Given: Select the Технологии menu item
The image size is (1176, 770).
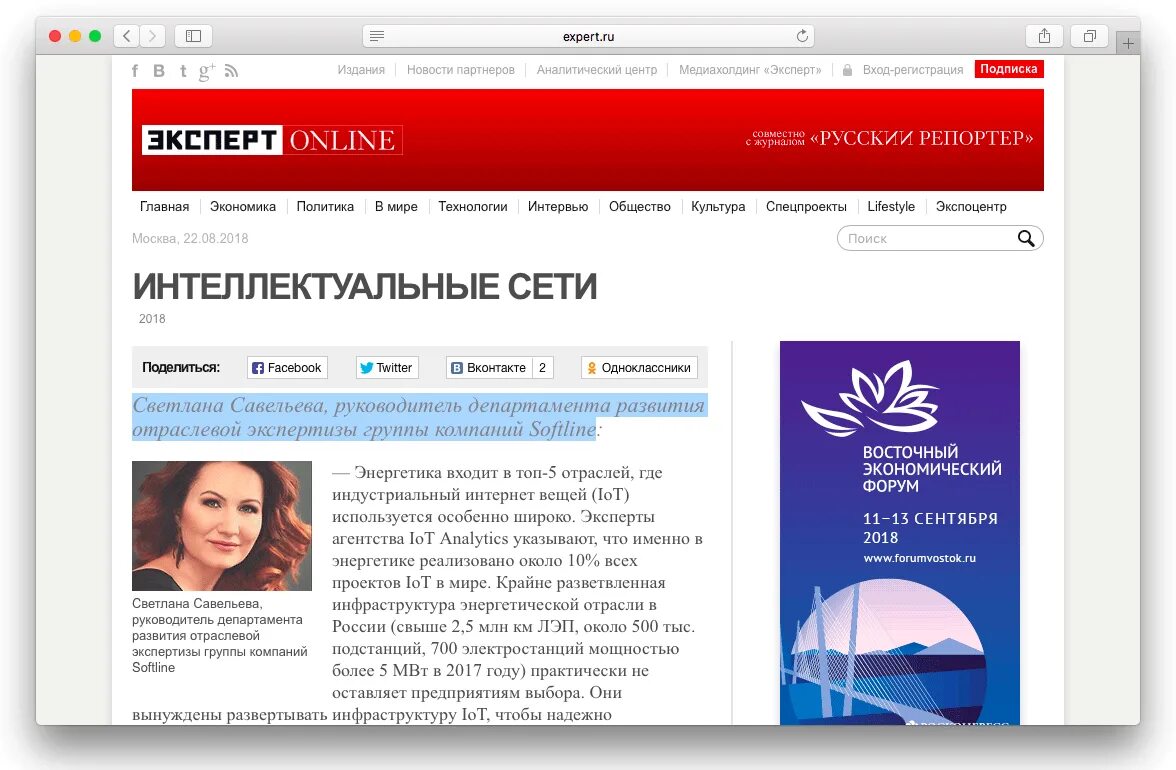Looking at the screenshot, I should click(472, 206).
